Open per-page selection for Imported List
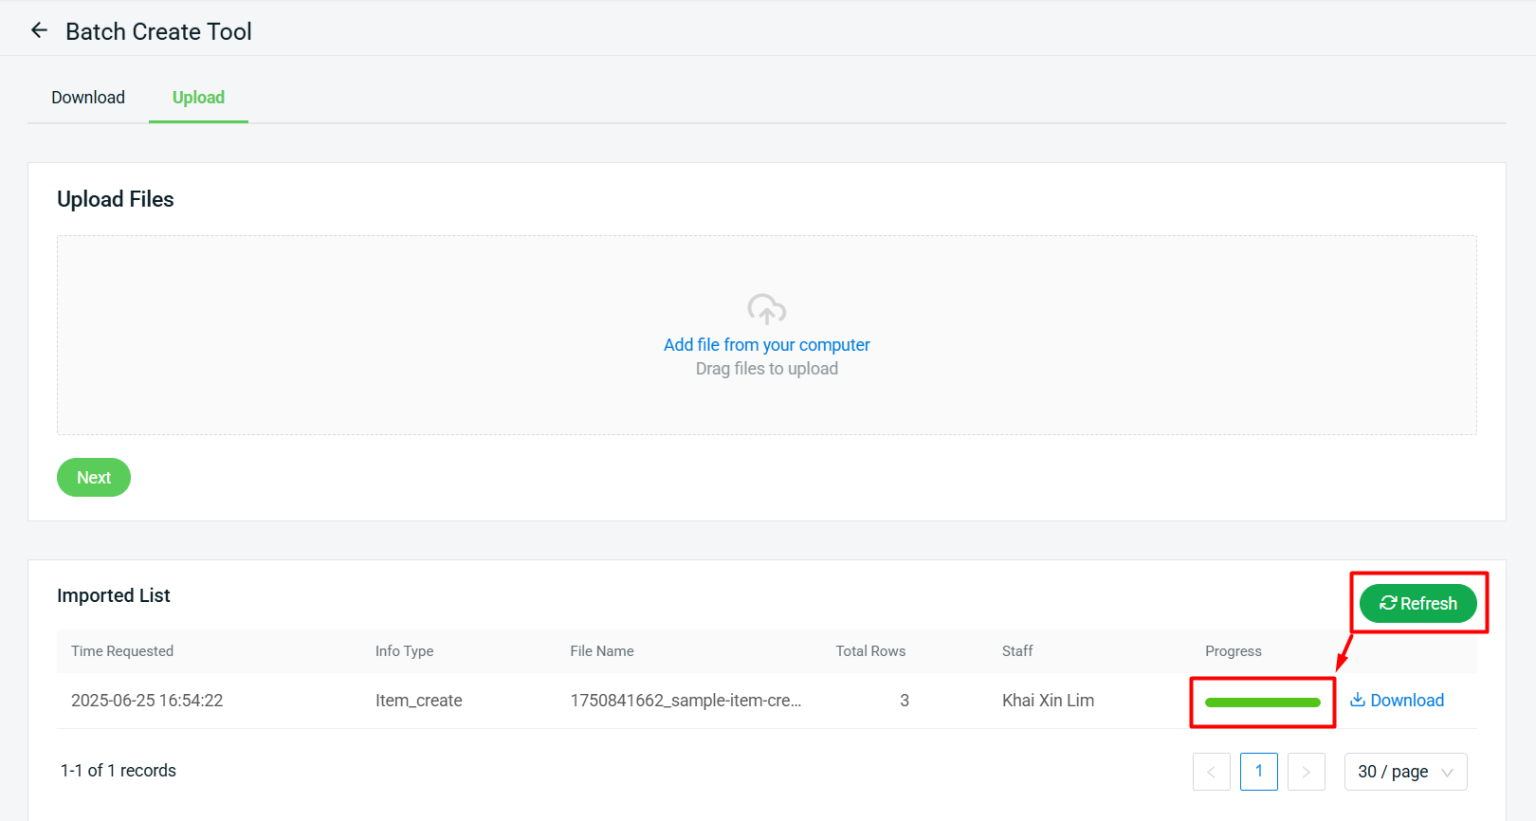1536x821 pixels. click(1405, 771)
